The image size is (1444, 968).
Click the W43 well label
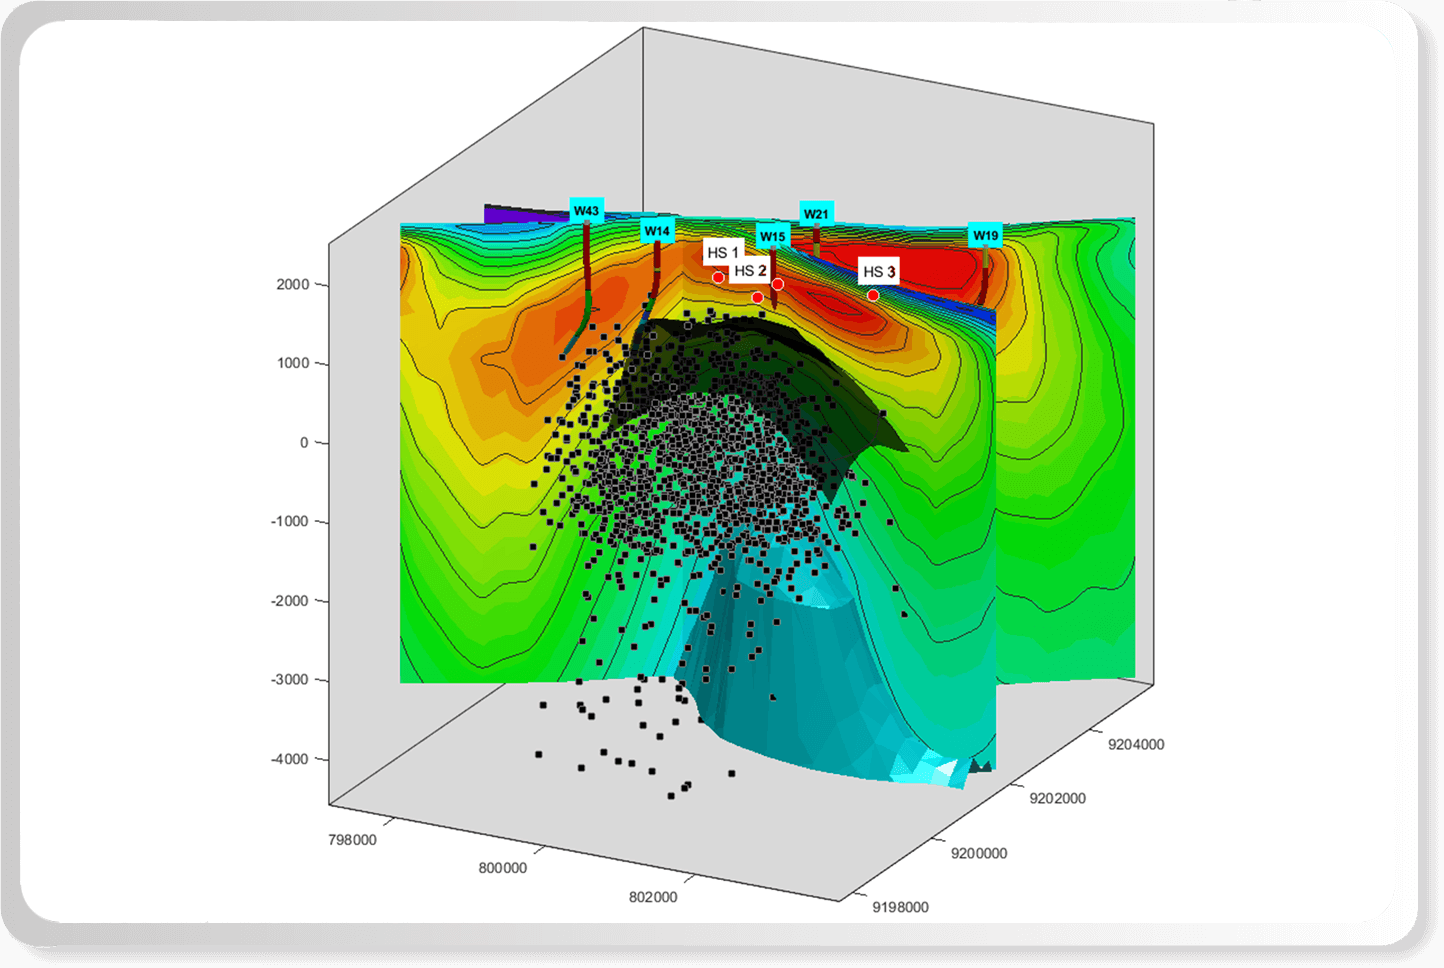[x=586, y=210]
